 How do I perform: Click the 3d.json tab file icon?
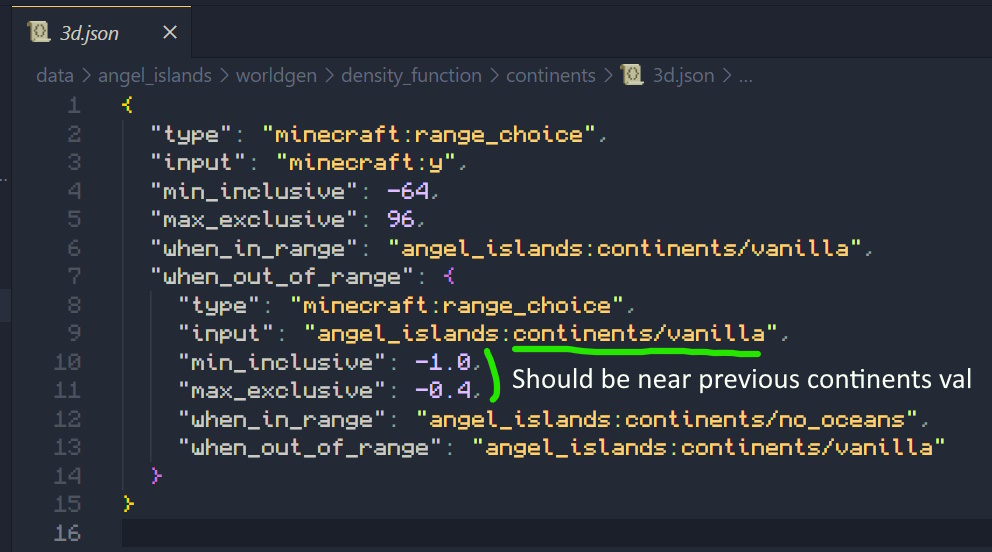pyautogui.click(x=39, y=32)
